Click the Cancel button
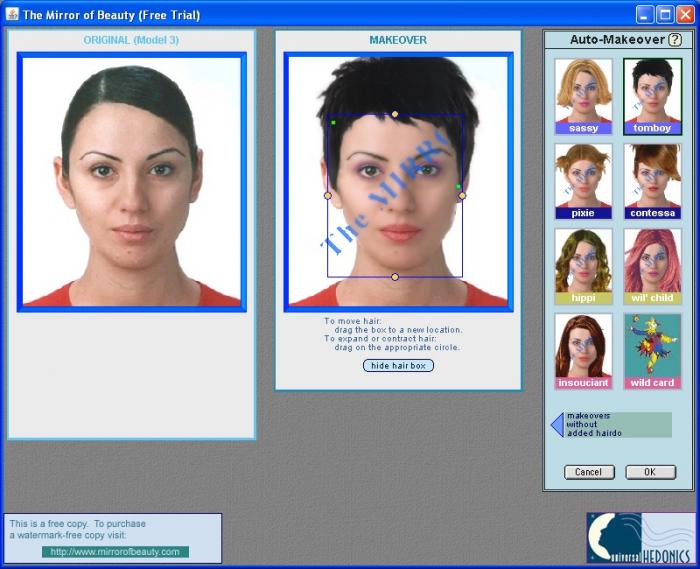The image size is (700, 569). (x=589, y=472)
